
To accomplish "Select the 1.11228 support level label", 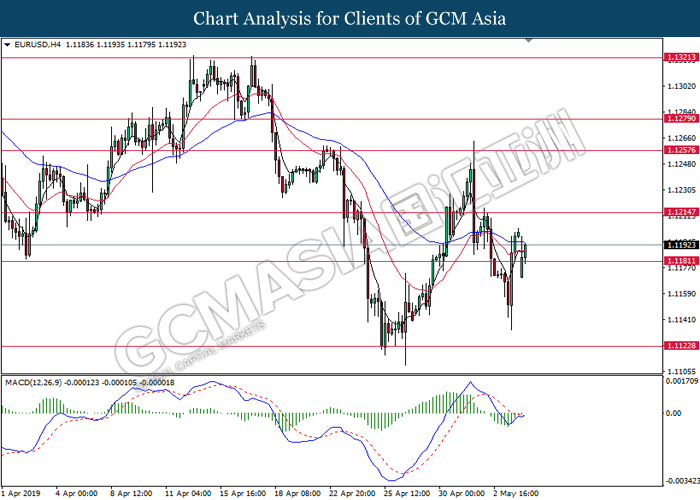I will [x=681, y=346].
